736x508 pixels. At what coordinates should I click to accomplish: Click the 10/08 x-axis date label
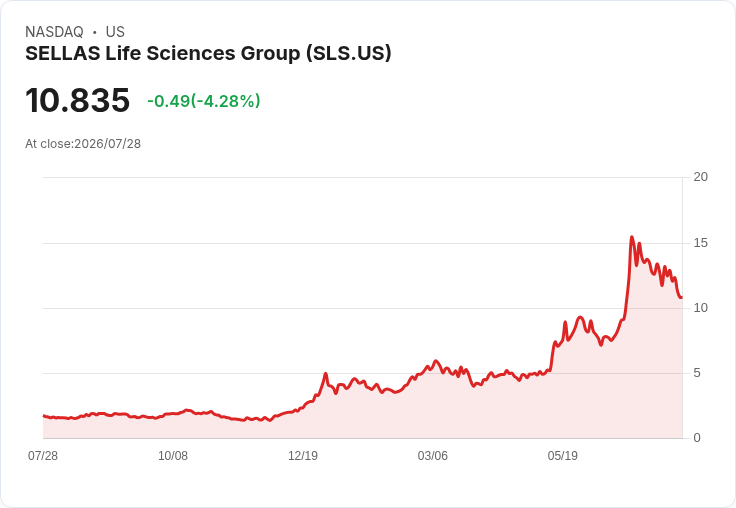173,456
